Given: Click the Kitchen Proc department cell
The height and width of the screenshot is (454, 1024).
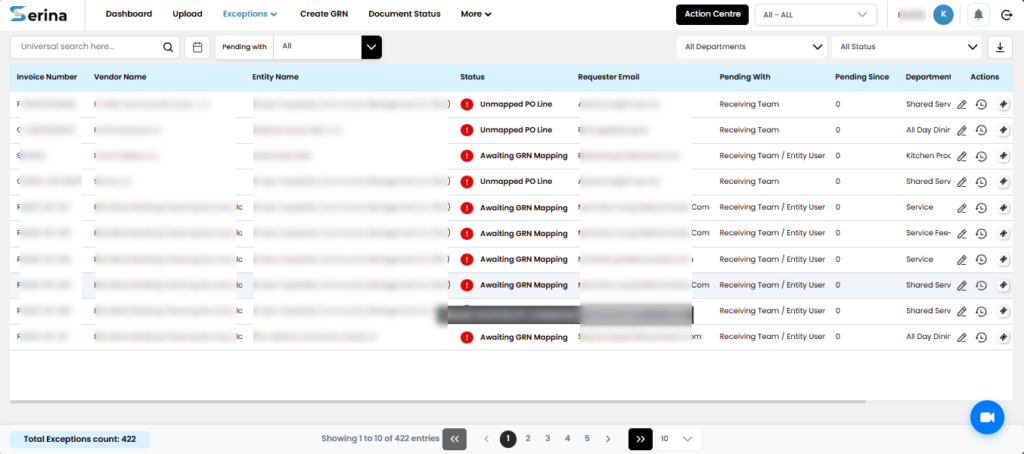Looking at the screenshot, I should point(928,156).
